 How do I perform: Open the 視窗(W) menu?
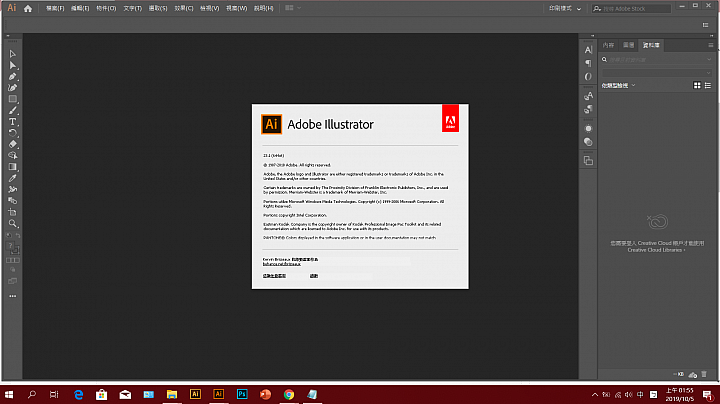(x=236, y=8)
